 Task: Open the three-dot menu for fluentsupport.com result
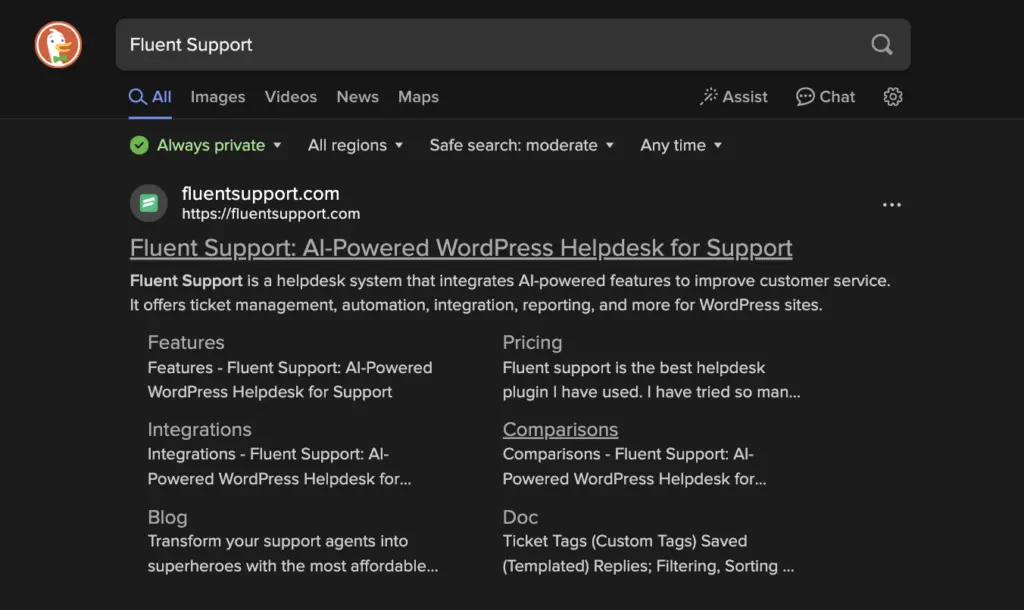(891, 204)
